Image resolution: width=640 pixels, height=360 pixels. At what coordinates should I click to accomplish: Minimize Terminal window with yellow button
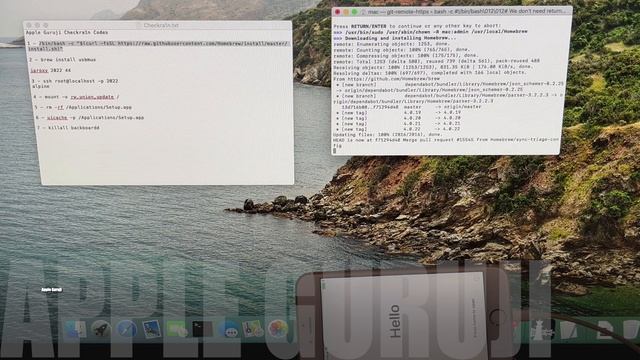[346, 12]
